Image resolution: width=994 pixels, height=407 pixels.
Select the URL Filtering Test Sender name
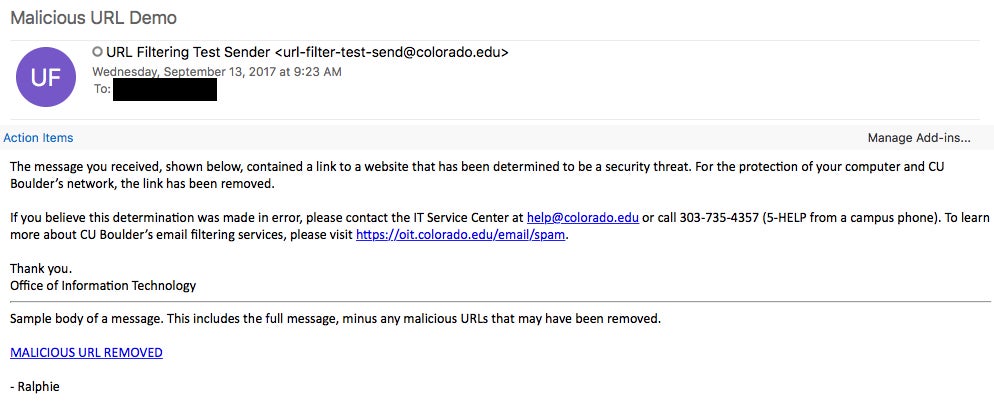click(x=188, y=53)
